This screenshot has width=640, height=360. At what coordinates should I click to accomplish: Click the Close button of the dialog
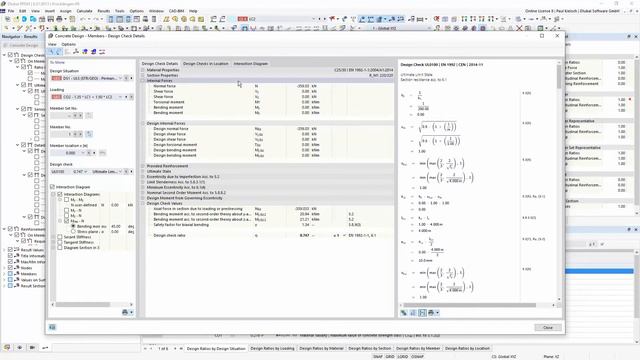[548, 327]
